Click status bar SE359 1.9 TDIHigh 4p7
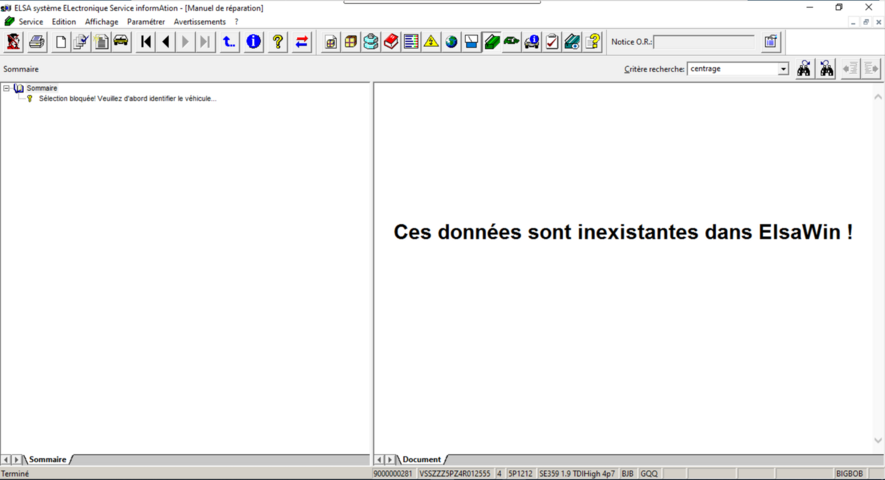The width and height of the screenshot is (885, 480). 577,474
